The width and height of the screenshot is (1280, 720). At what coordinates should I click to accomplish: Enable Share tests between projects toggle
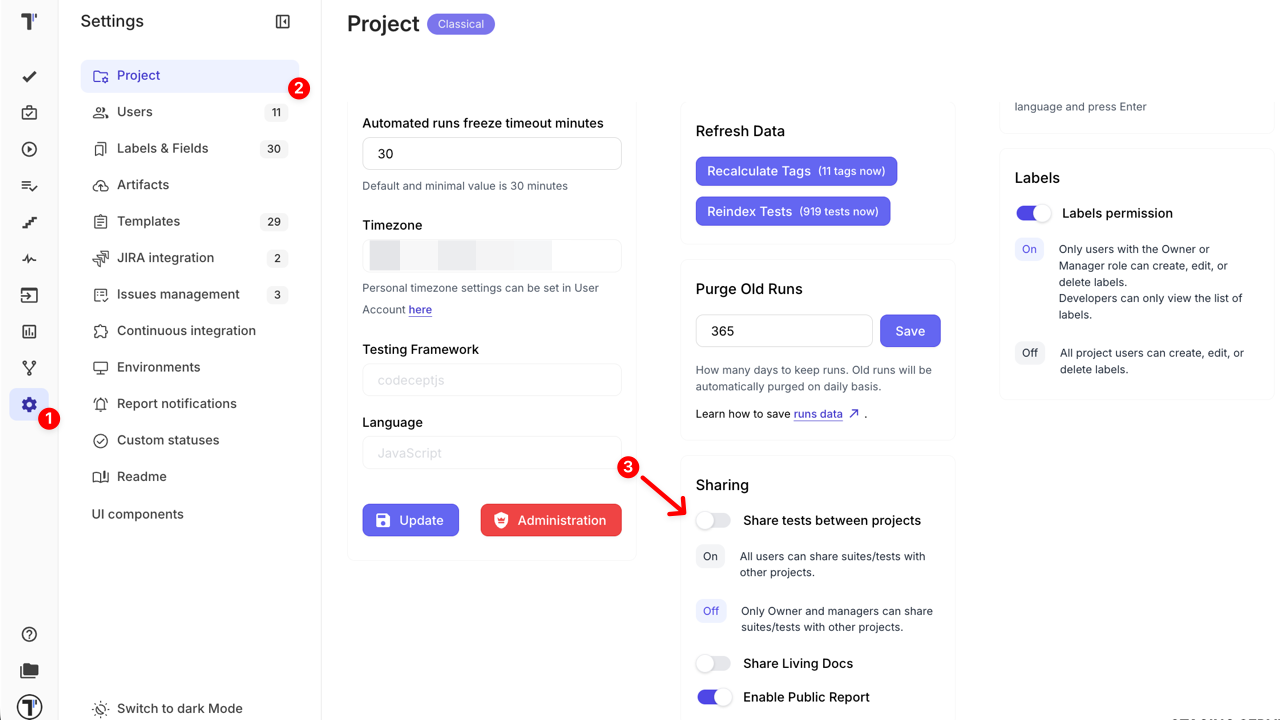(x=714, y=520)
